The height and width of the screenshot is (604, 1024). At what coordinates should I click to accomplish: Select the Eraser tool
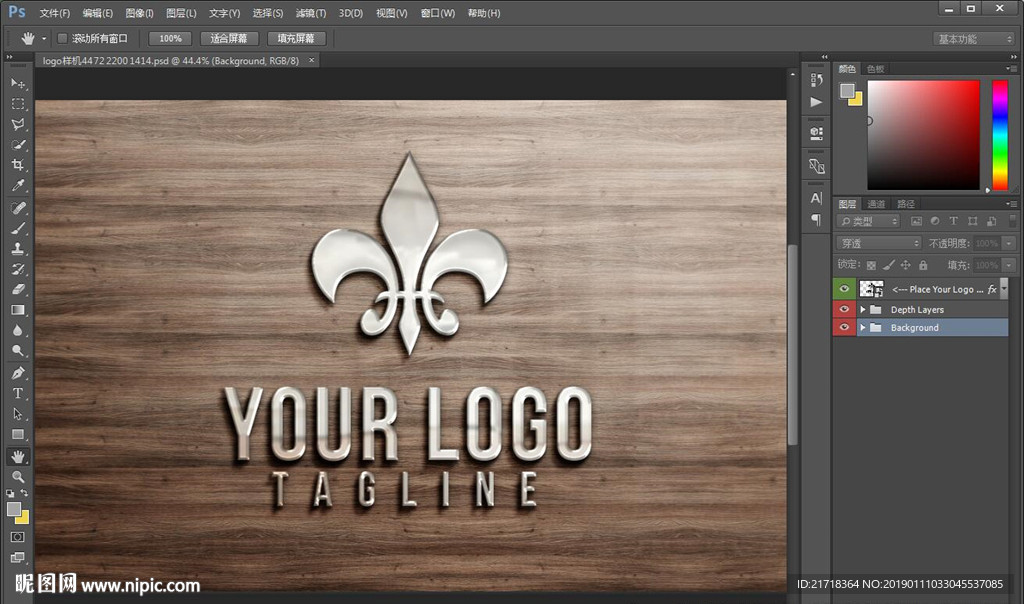(18, 290)
